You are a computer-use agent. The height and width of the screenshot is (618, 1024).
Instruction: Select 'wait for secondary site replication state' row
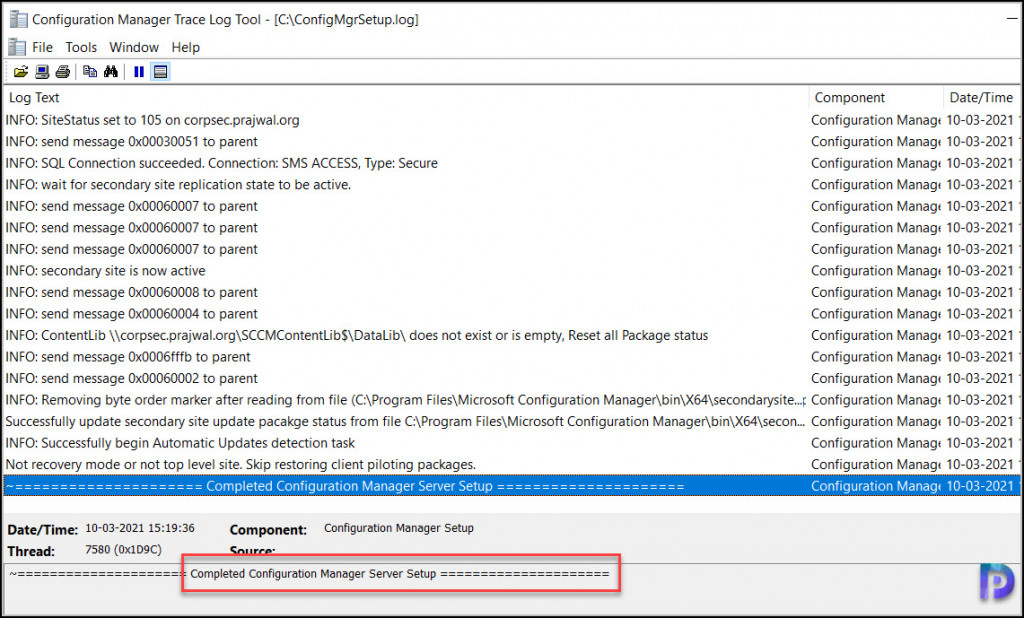pos(511,185)
